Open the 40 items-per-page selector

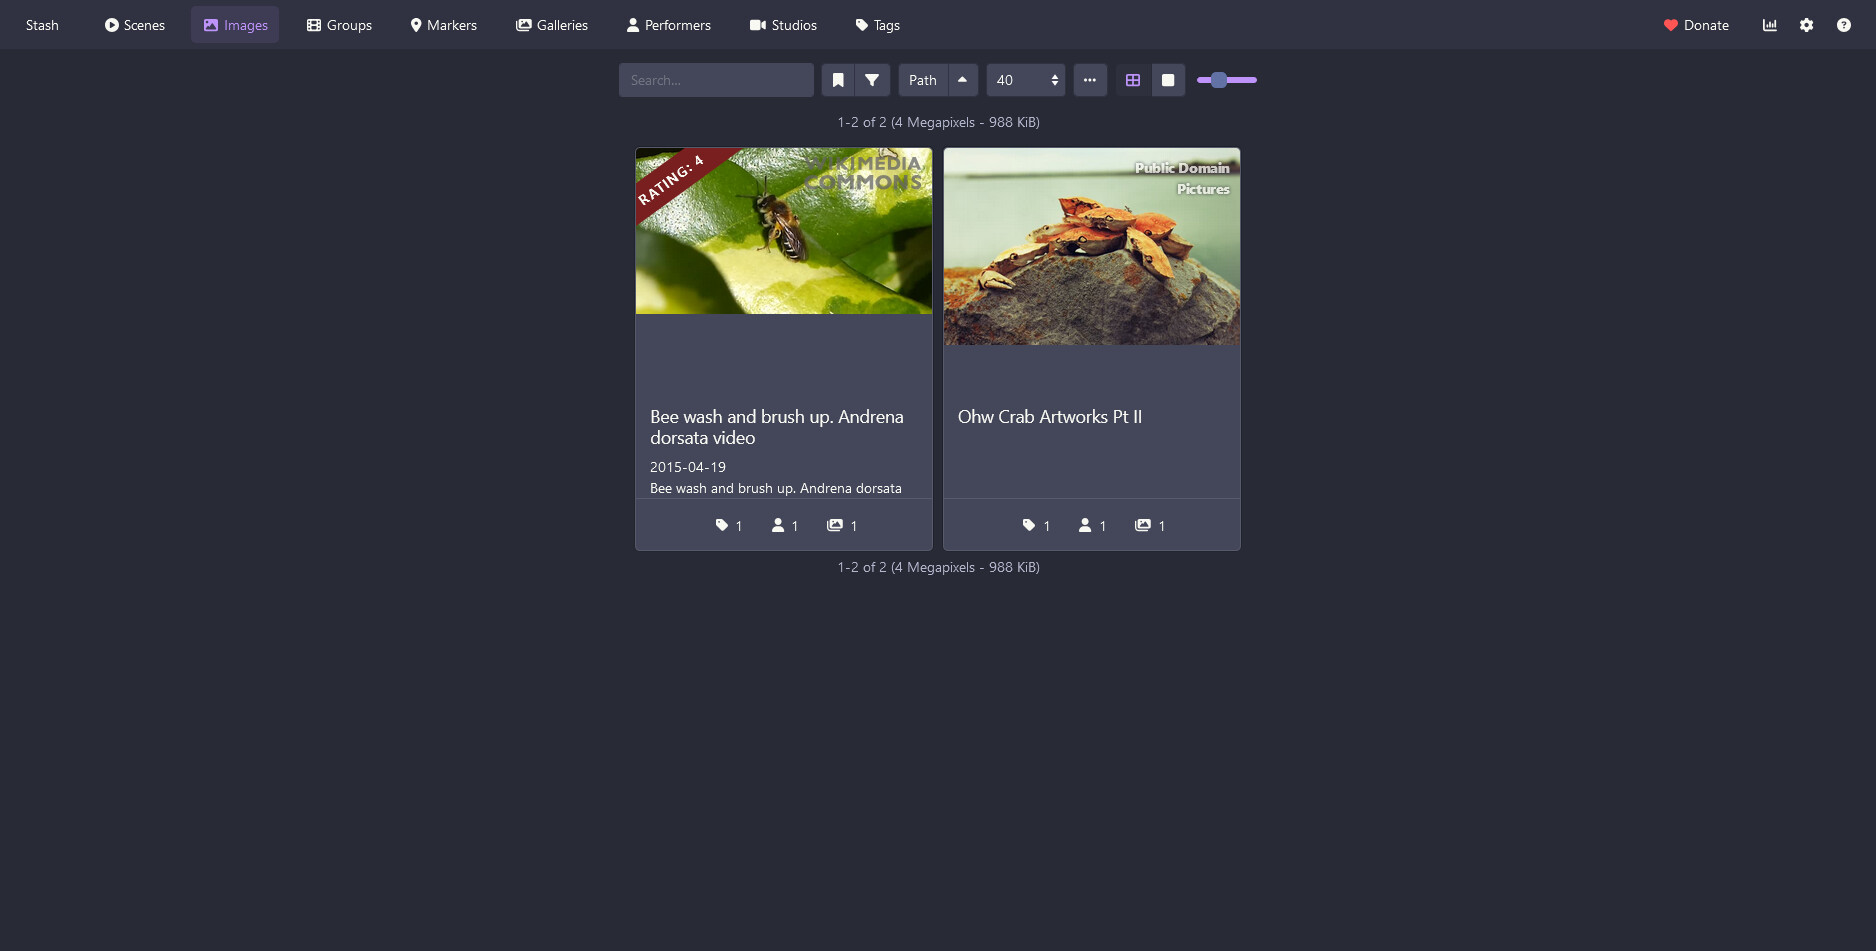1026,80
